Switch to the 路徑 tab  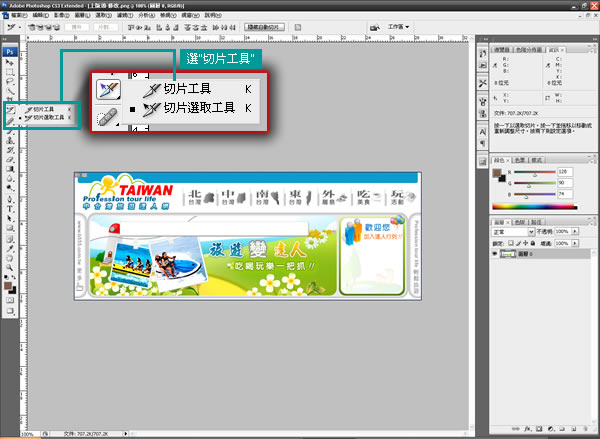coord(536,222)
